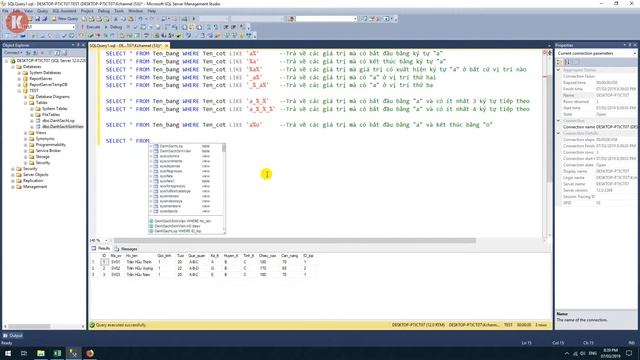Click the Que_quan column header in results

pyautogui.click(x=197, y=256)
